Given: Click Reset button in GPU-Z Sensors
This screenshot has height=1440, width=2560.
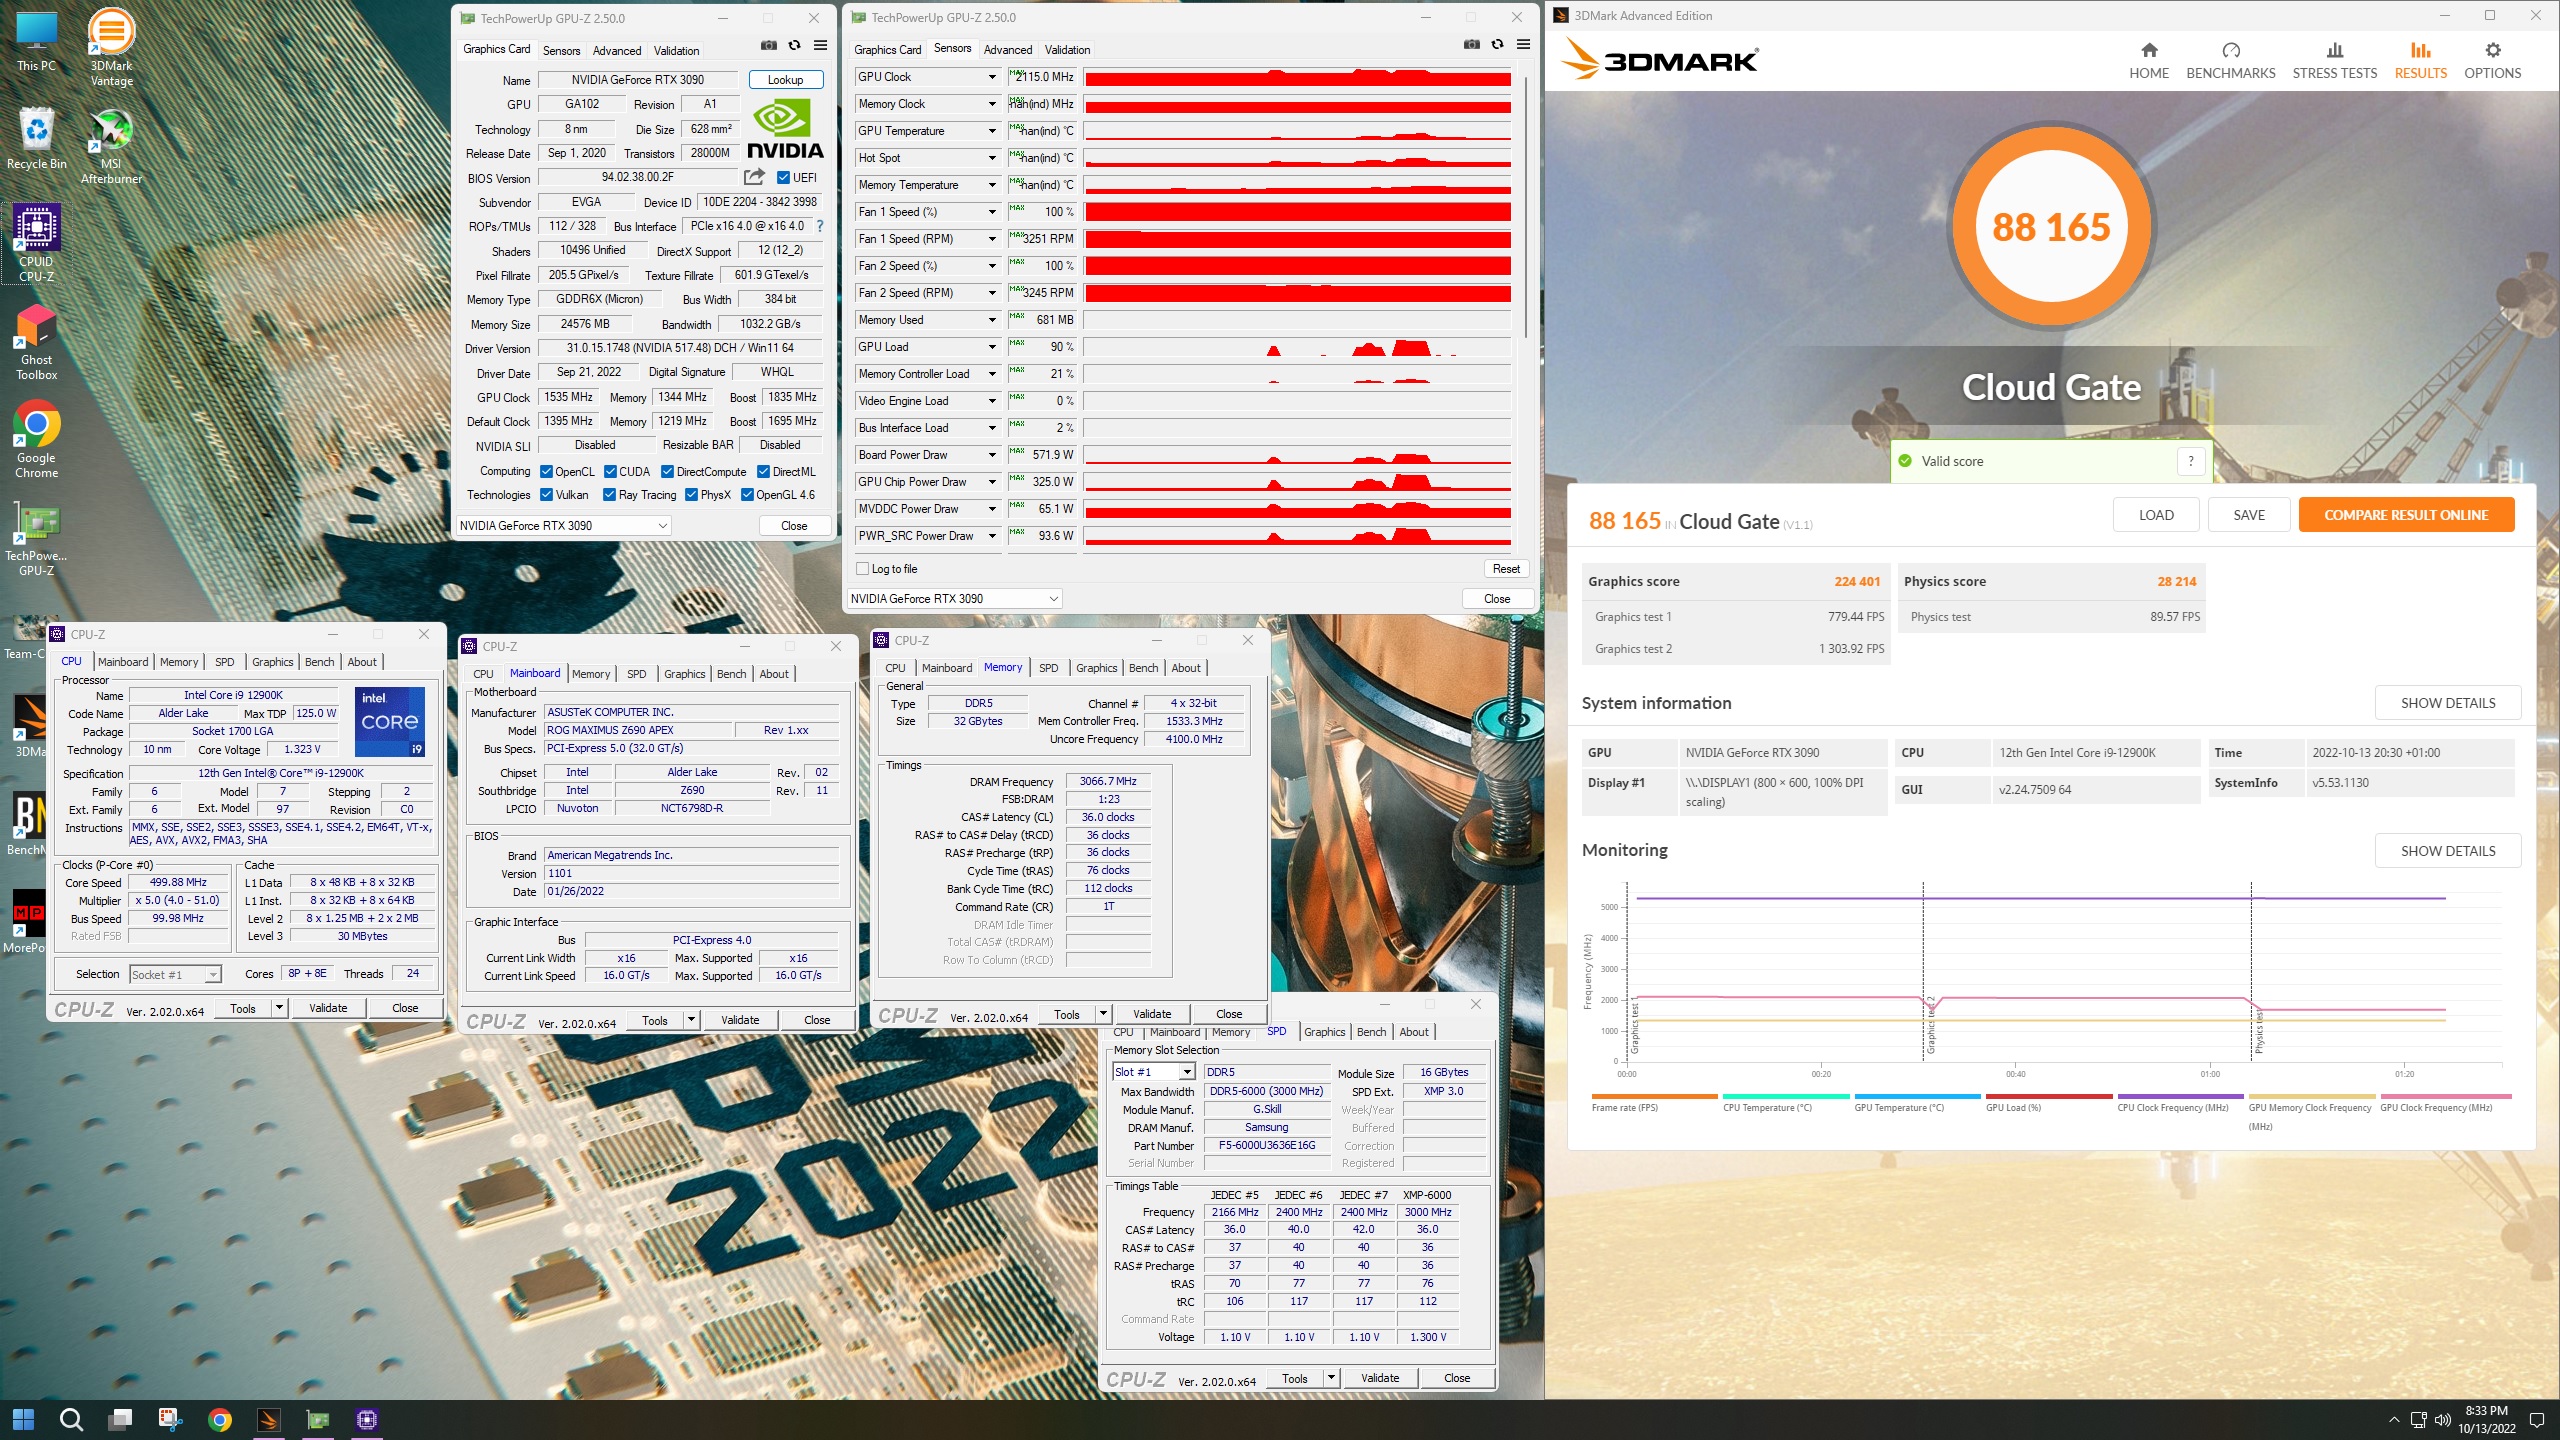Looking at the screenshot, I should tap(1506, 569).
